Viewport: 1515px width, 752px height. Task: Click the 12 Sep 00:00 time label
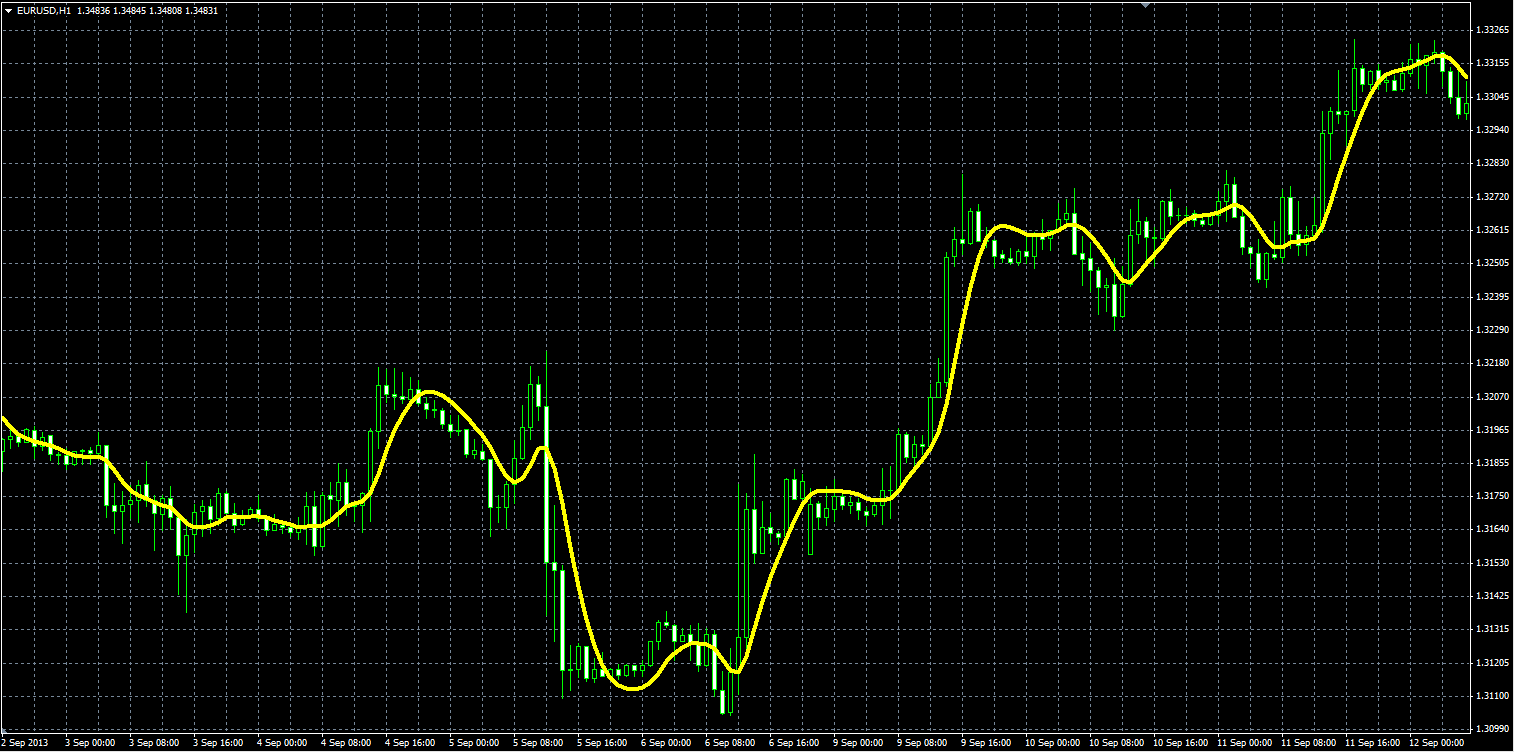tap(1435, 743)
